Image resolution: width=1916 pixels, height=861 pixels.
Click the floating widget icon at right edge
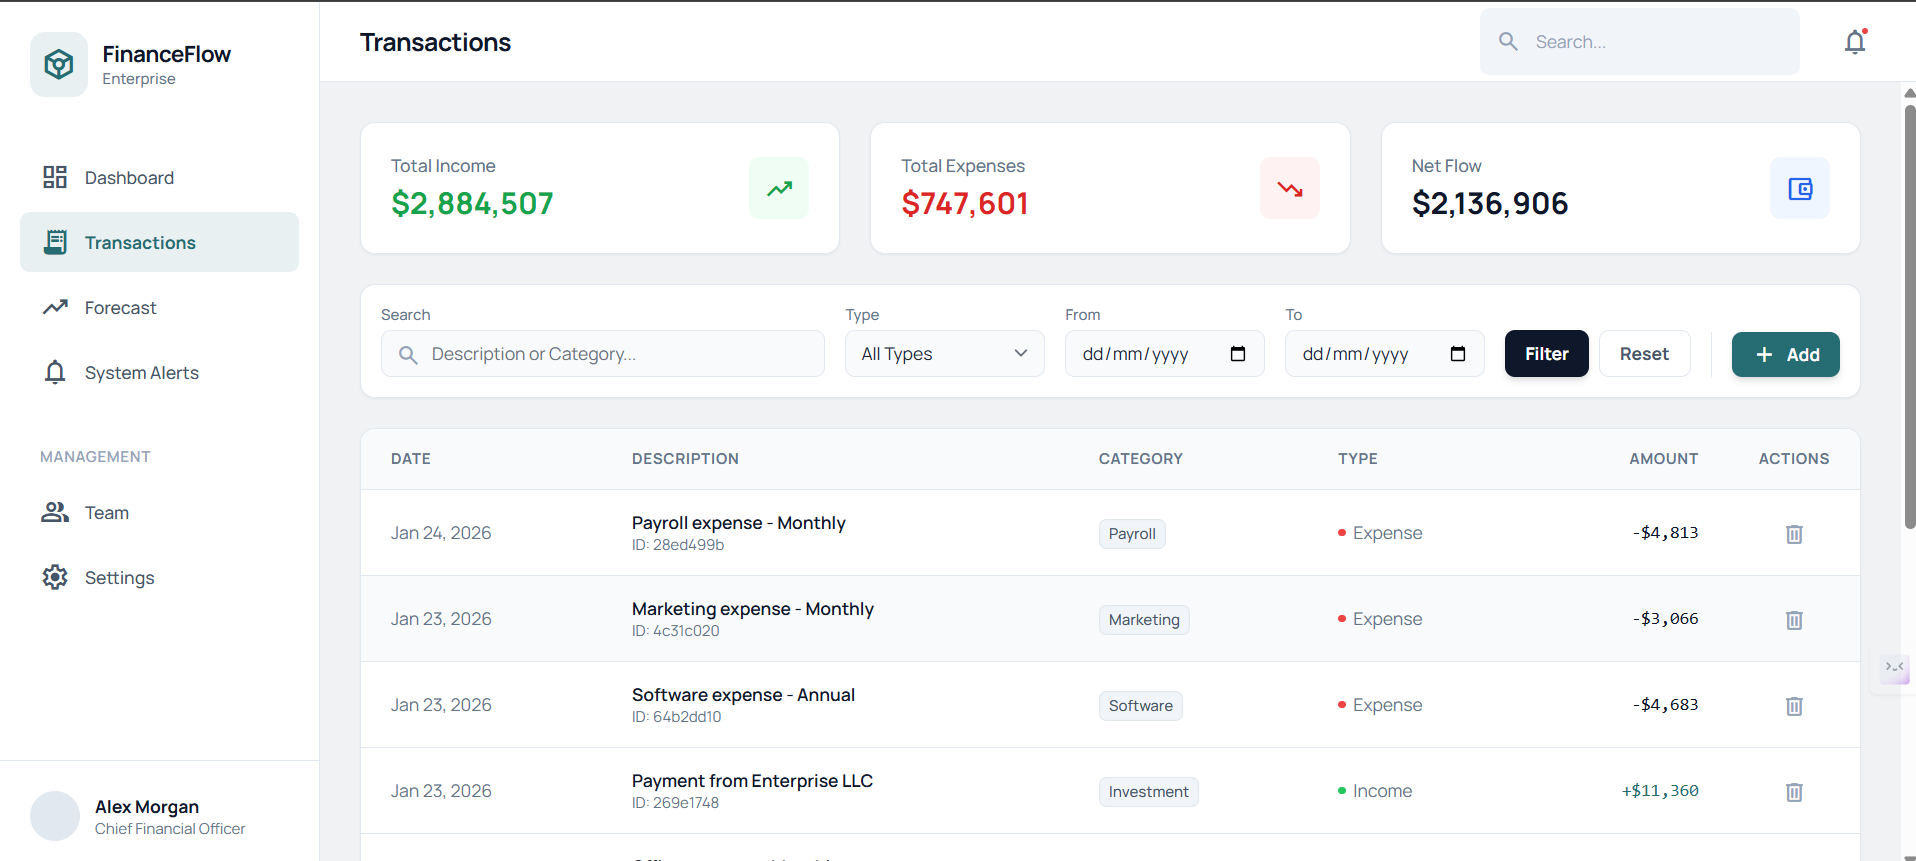pyautogui.click(x=1894, y=668)
